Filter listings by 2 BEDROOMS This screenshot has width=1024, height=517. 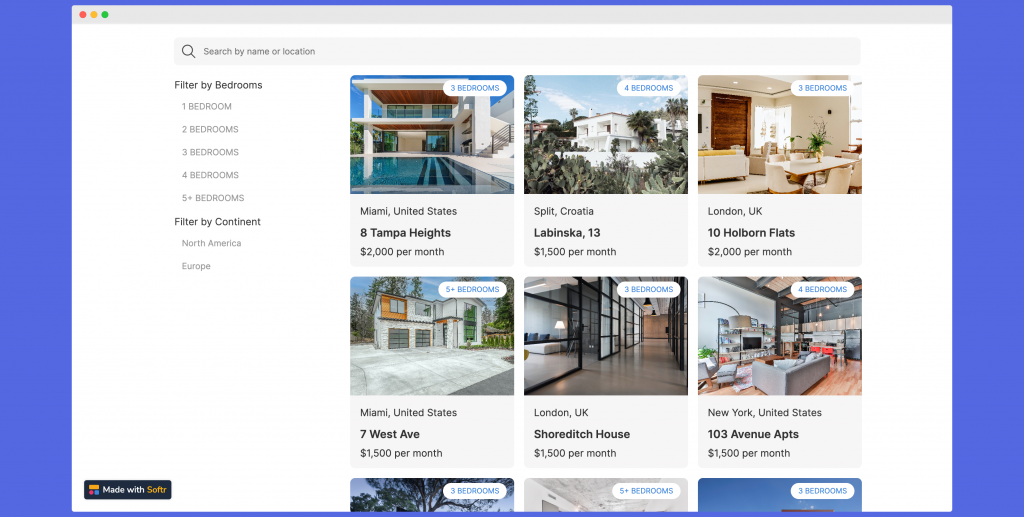(210, 129)
